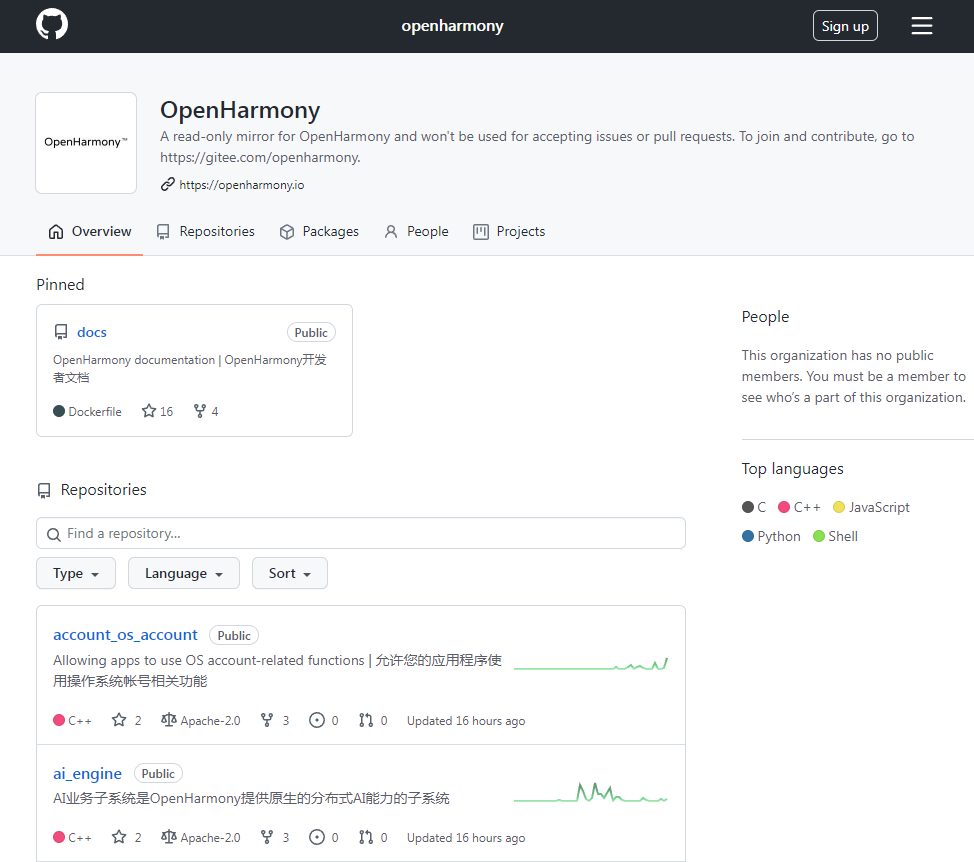Switch to the Repositories tab

pyautogui.click(x=205, y=232)
